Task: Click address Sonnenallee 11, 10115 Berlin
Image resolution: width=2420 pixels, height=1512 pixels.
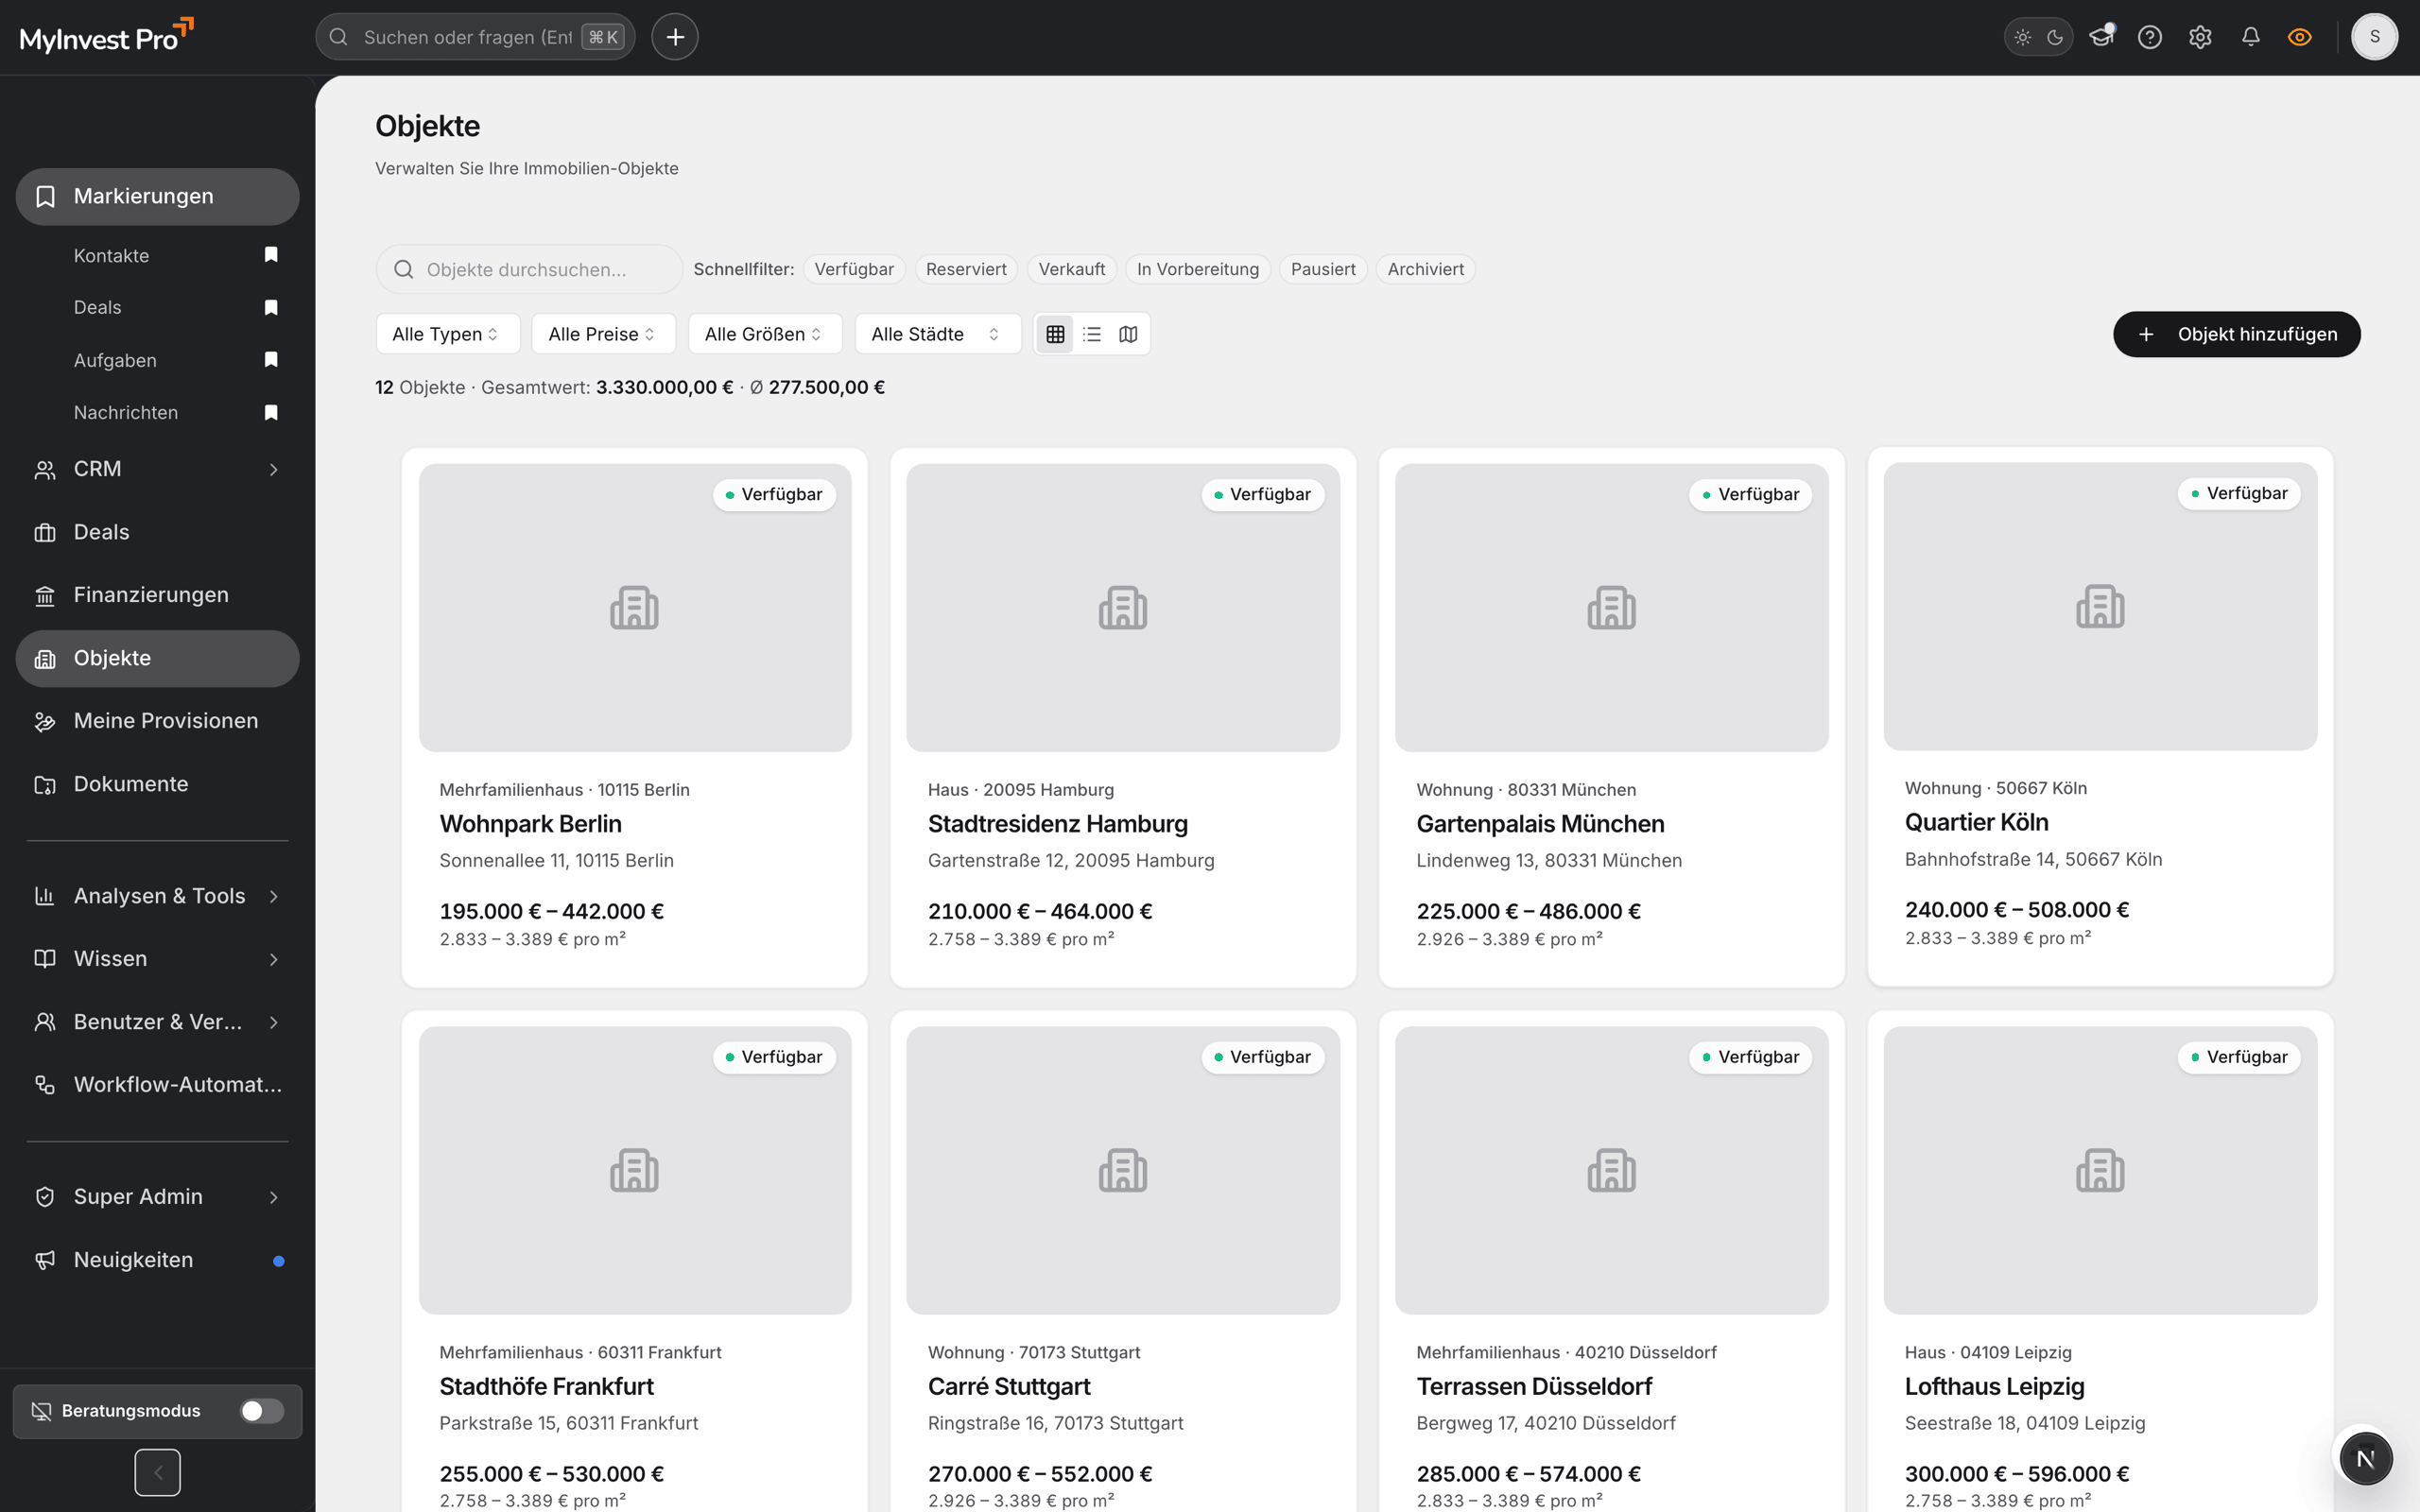Action: click(556, 860)
